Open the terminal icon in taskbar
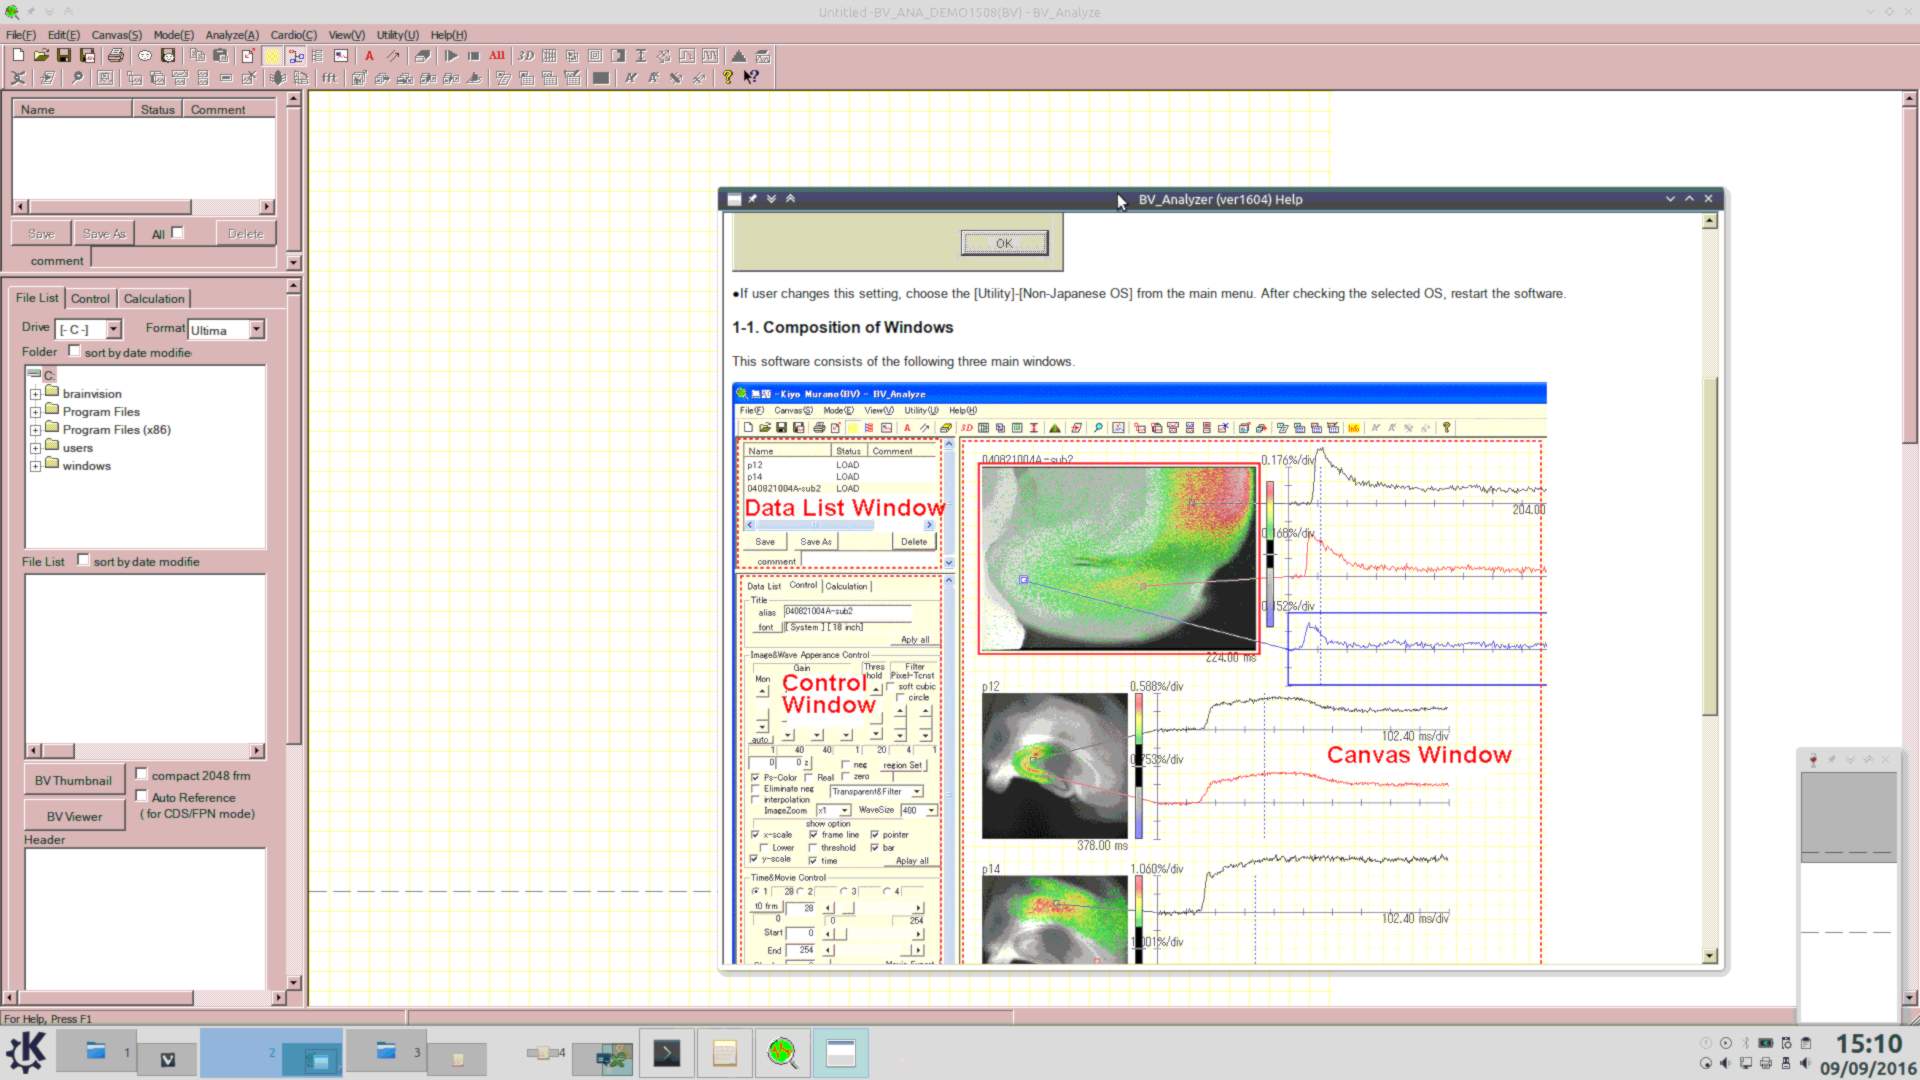This screenshot has width=1920, height=1080. (x=666, y=1053)
